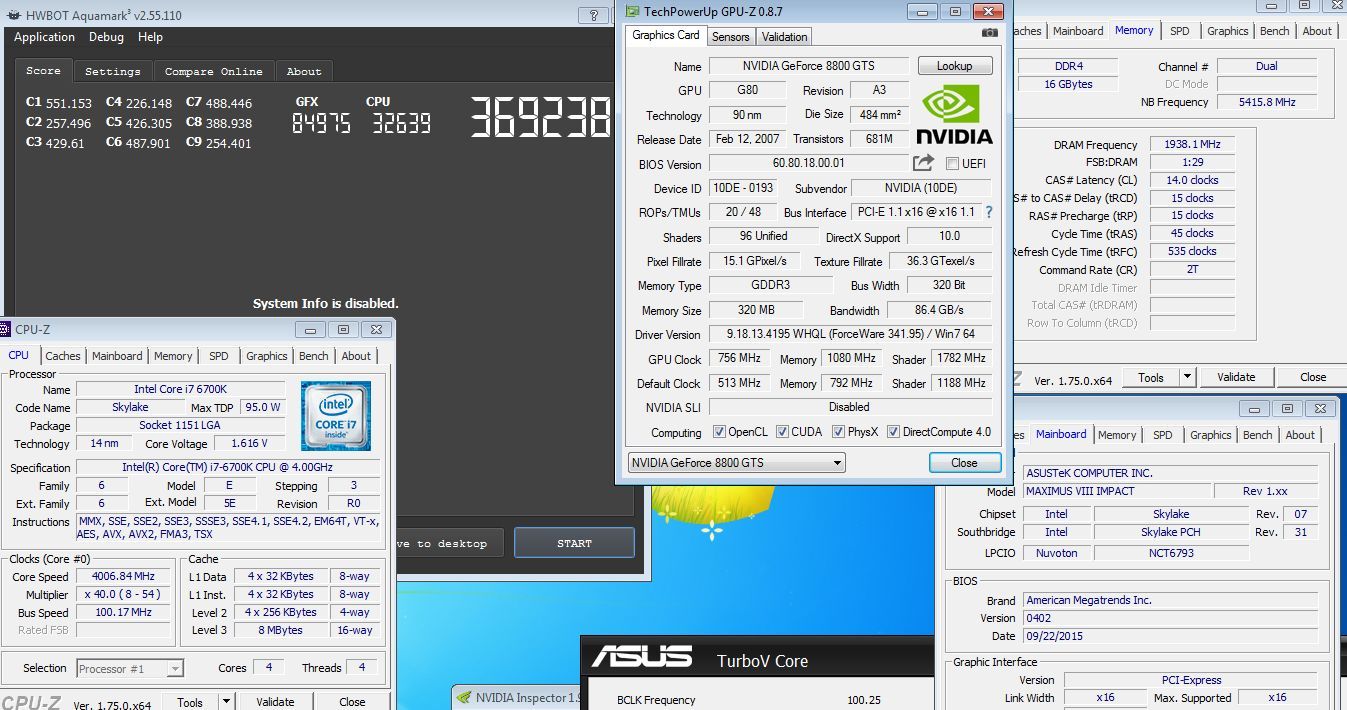Click the START button in Aquamark

574,543
